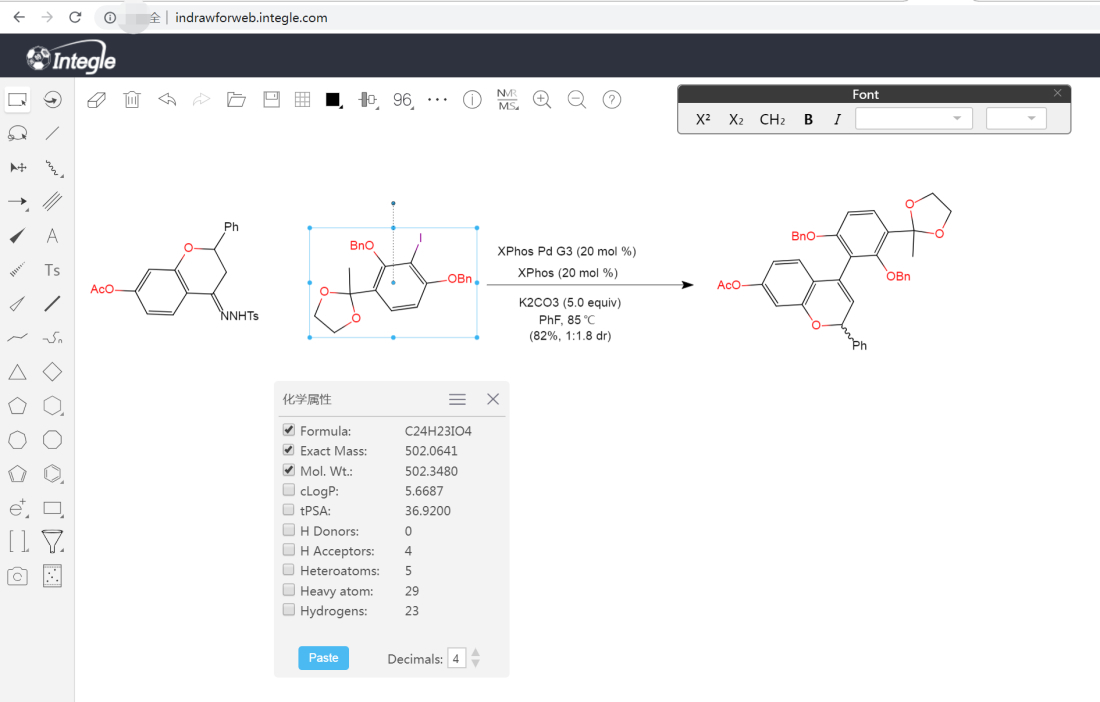Click the save disk icon

tap(271, 100)
